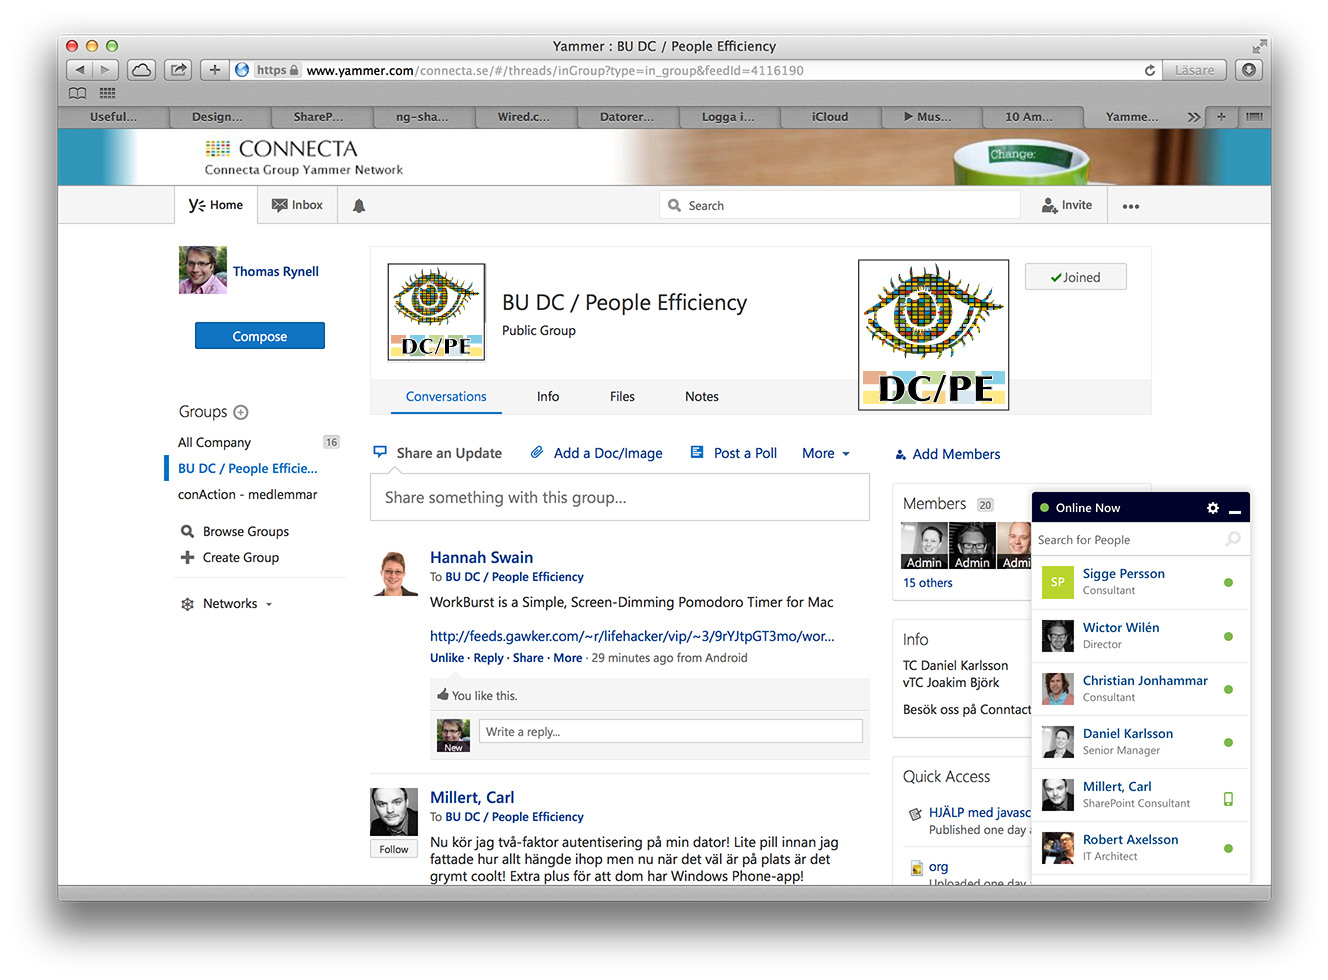Follow Carl Millert with Follow button
The image size is (1328, 980).
pyautogui.click(x=394, y=849)
